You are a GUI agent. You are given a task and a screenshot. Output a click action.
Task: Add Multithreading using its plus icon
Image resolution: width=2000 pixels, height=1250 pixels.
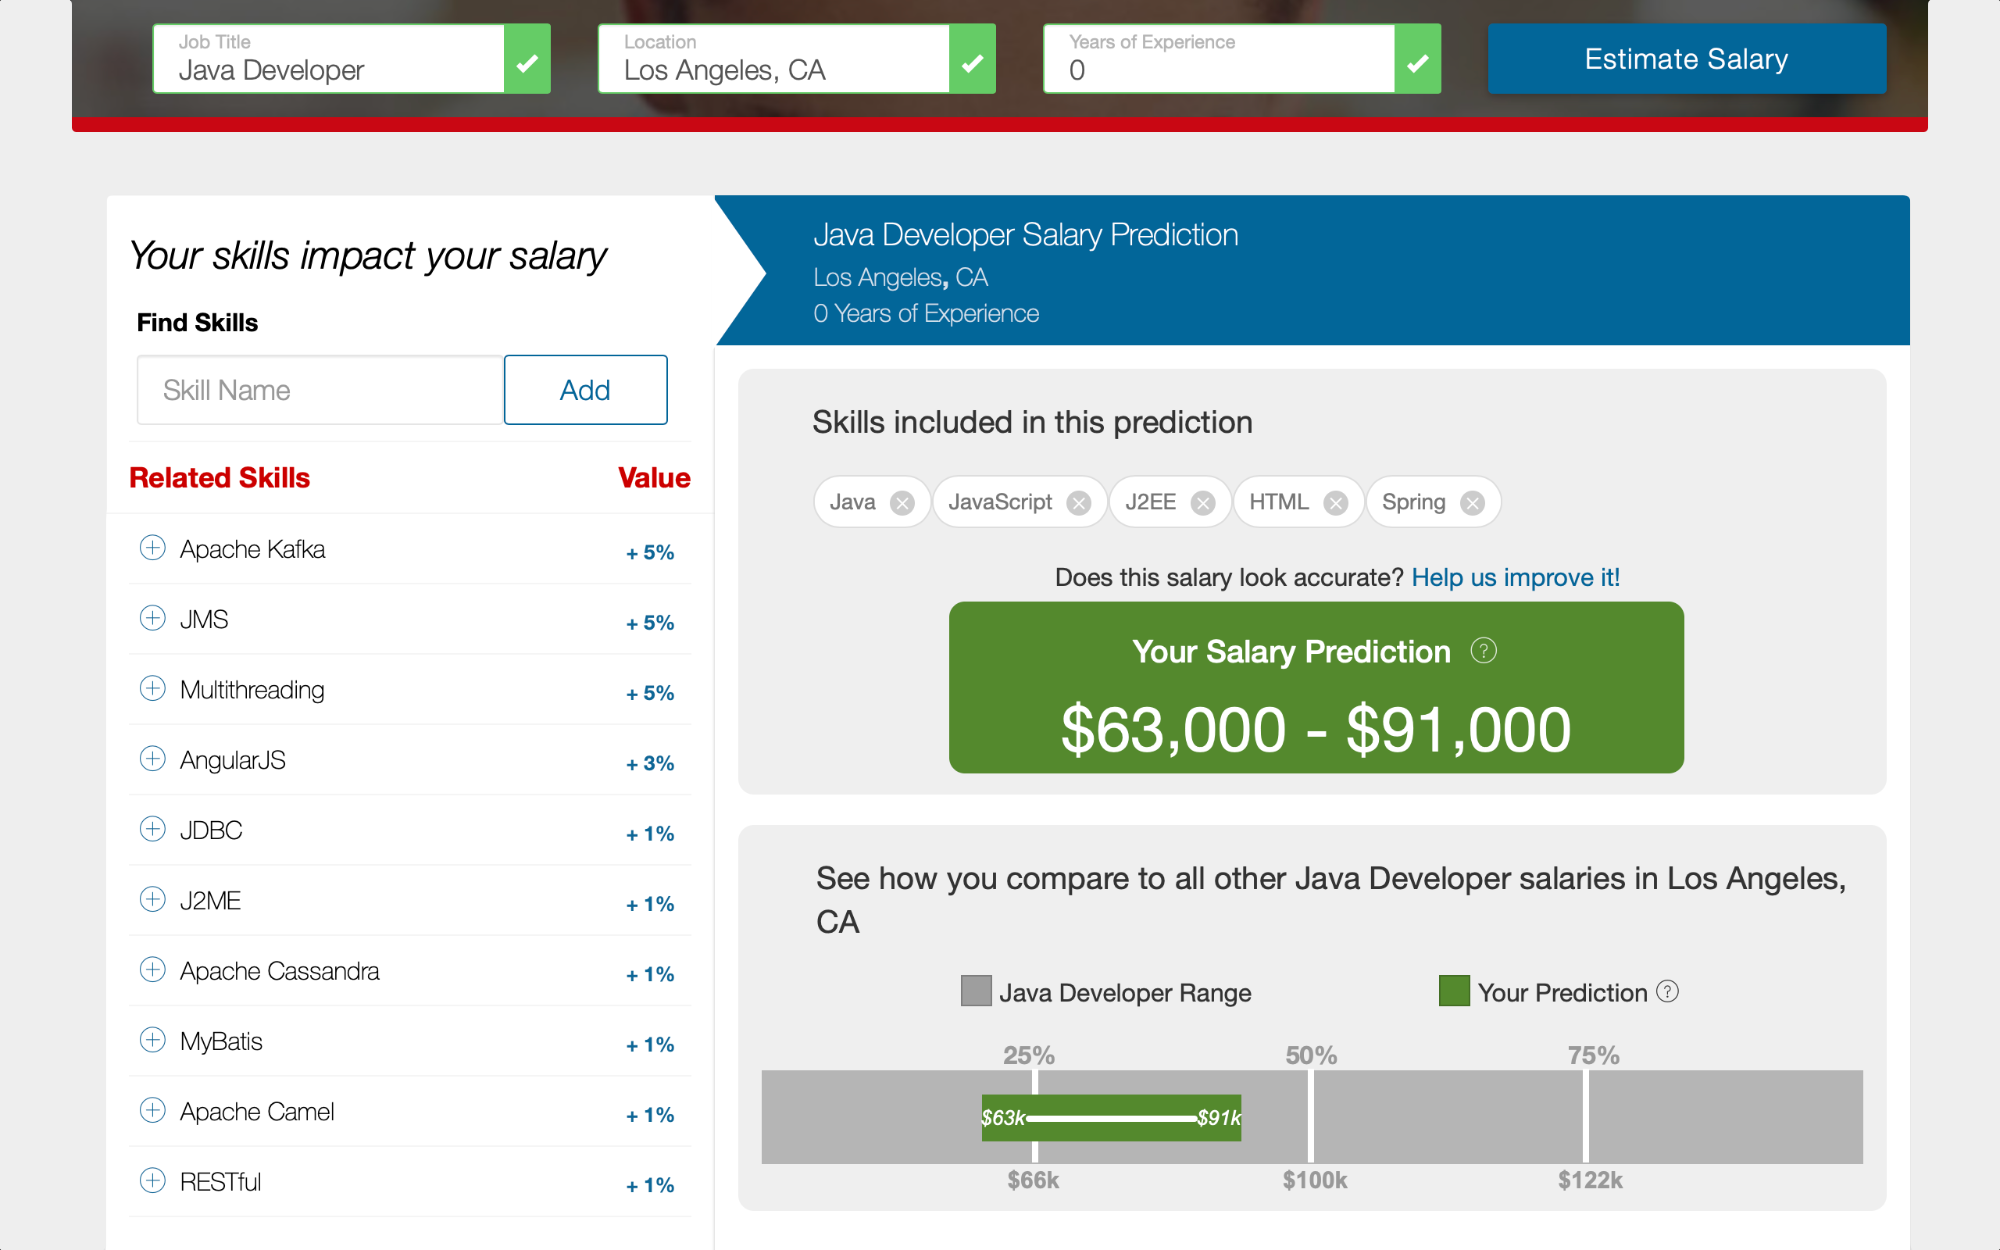(152, 688)
